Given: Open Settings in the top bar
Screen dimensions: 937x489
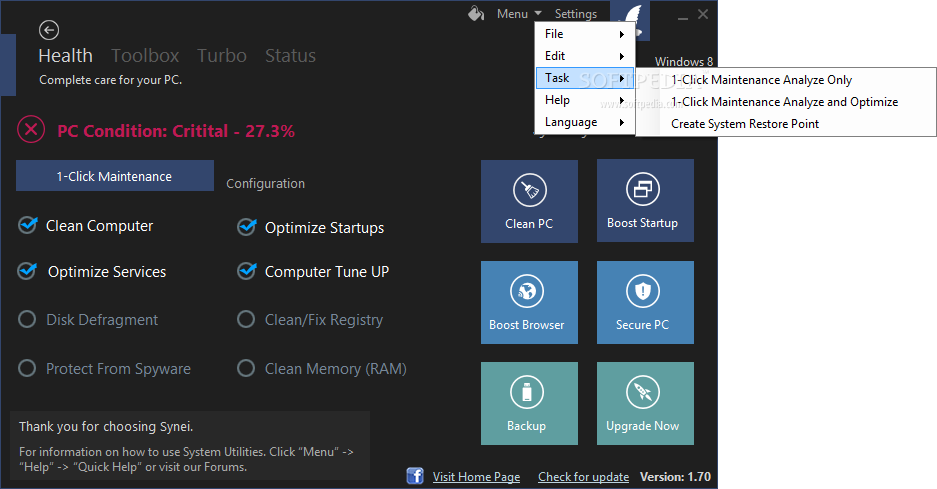Looking at the screenshot, I should pyautogui.click(x=575, y=13).
